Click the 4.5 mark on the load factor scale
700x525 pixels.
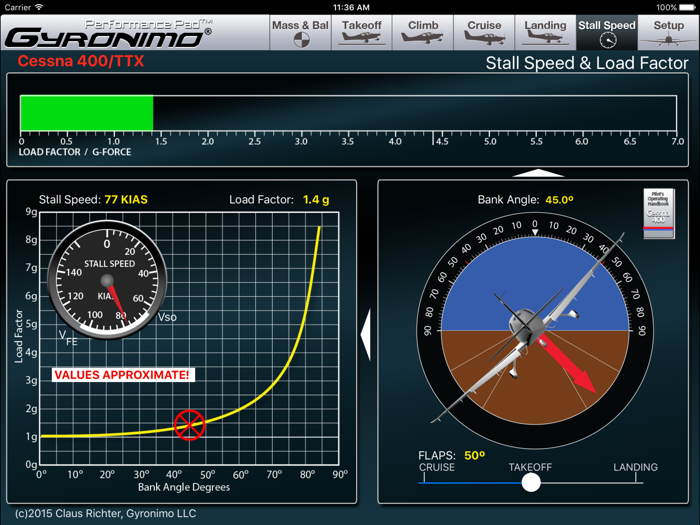pyautogui.click(x=441, y=141)
